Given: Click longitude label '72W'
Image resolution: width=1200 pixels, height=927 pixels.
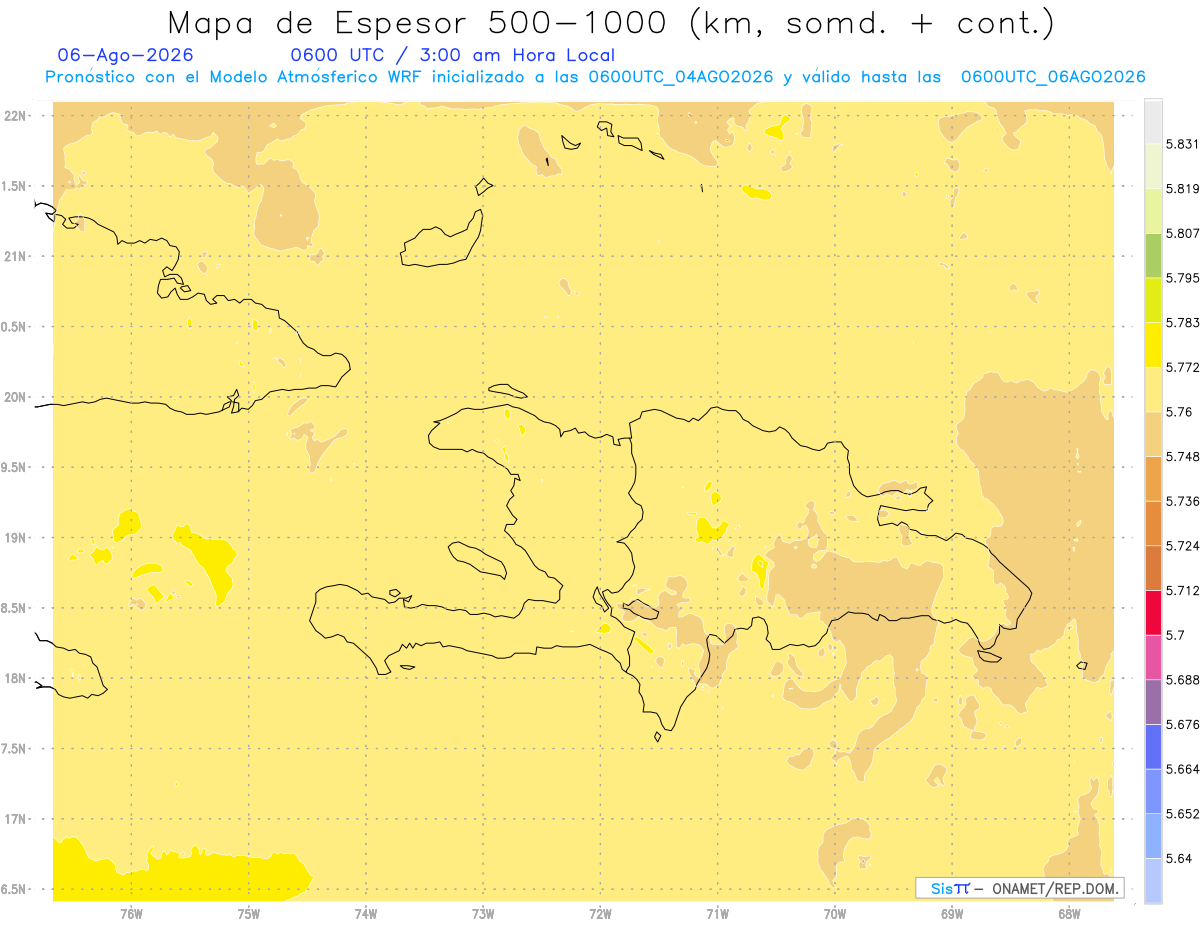Looking at the screenshot, I should 600,913.
